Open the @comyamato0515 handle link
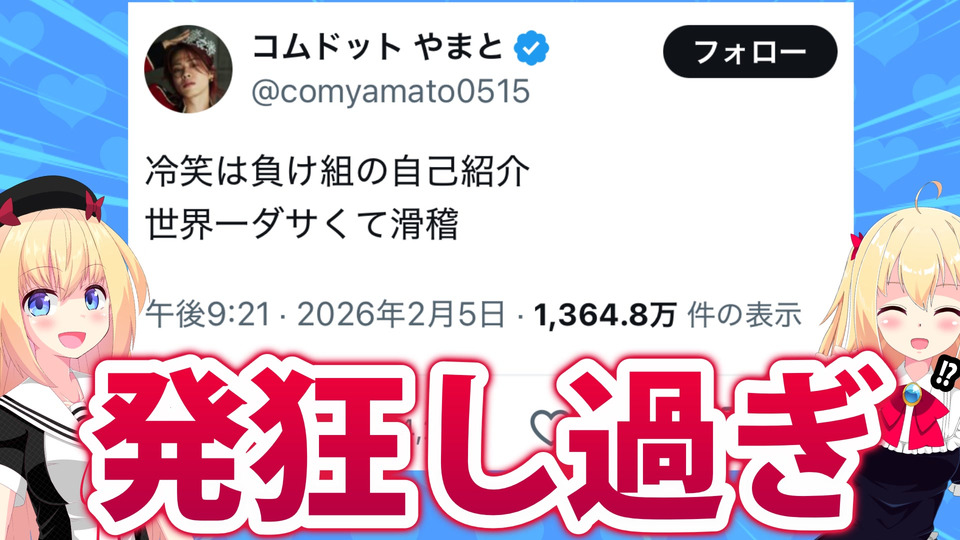The height and width of the screenshot is (540, 960). coord(391,91)
